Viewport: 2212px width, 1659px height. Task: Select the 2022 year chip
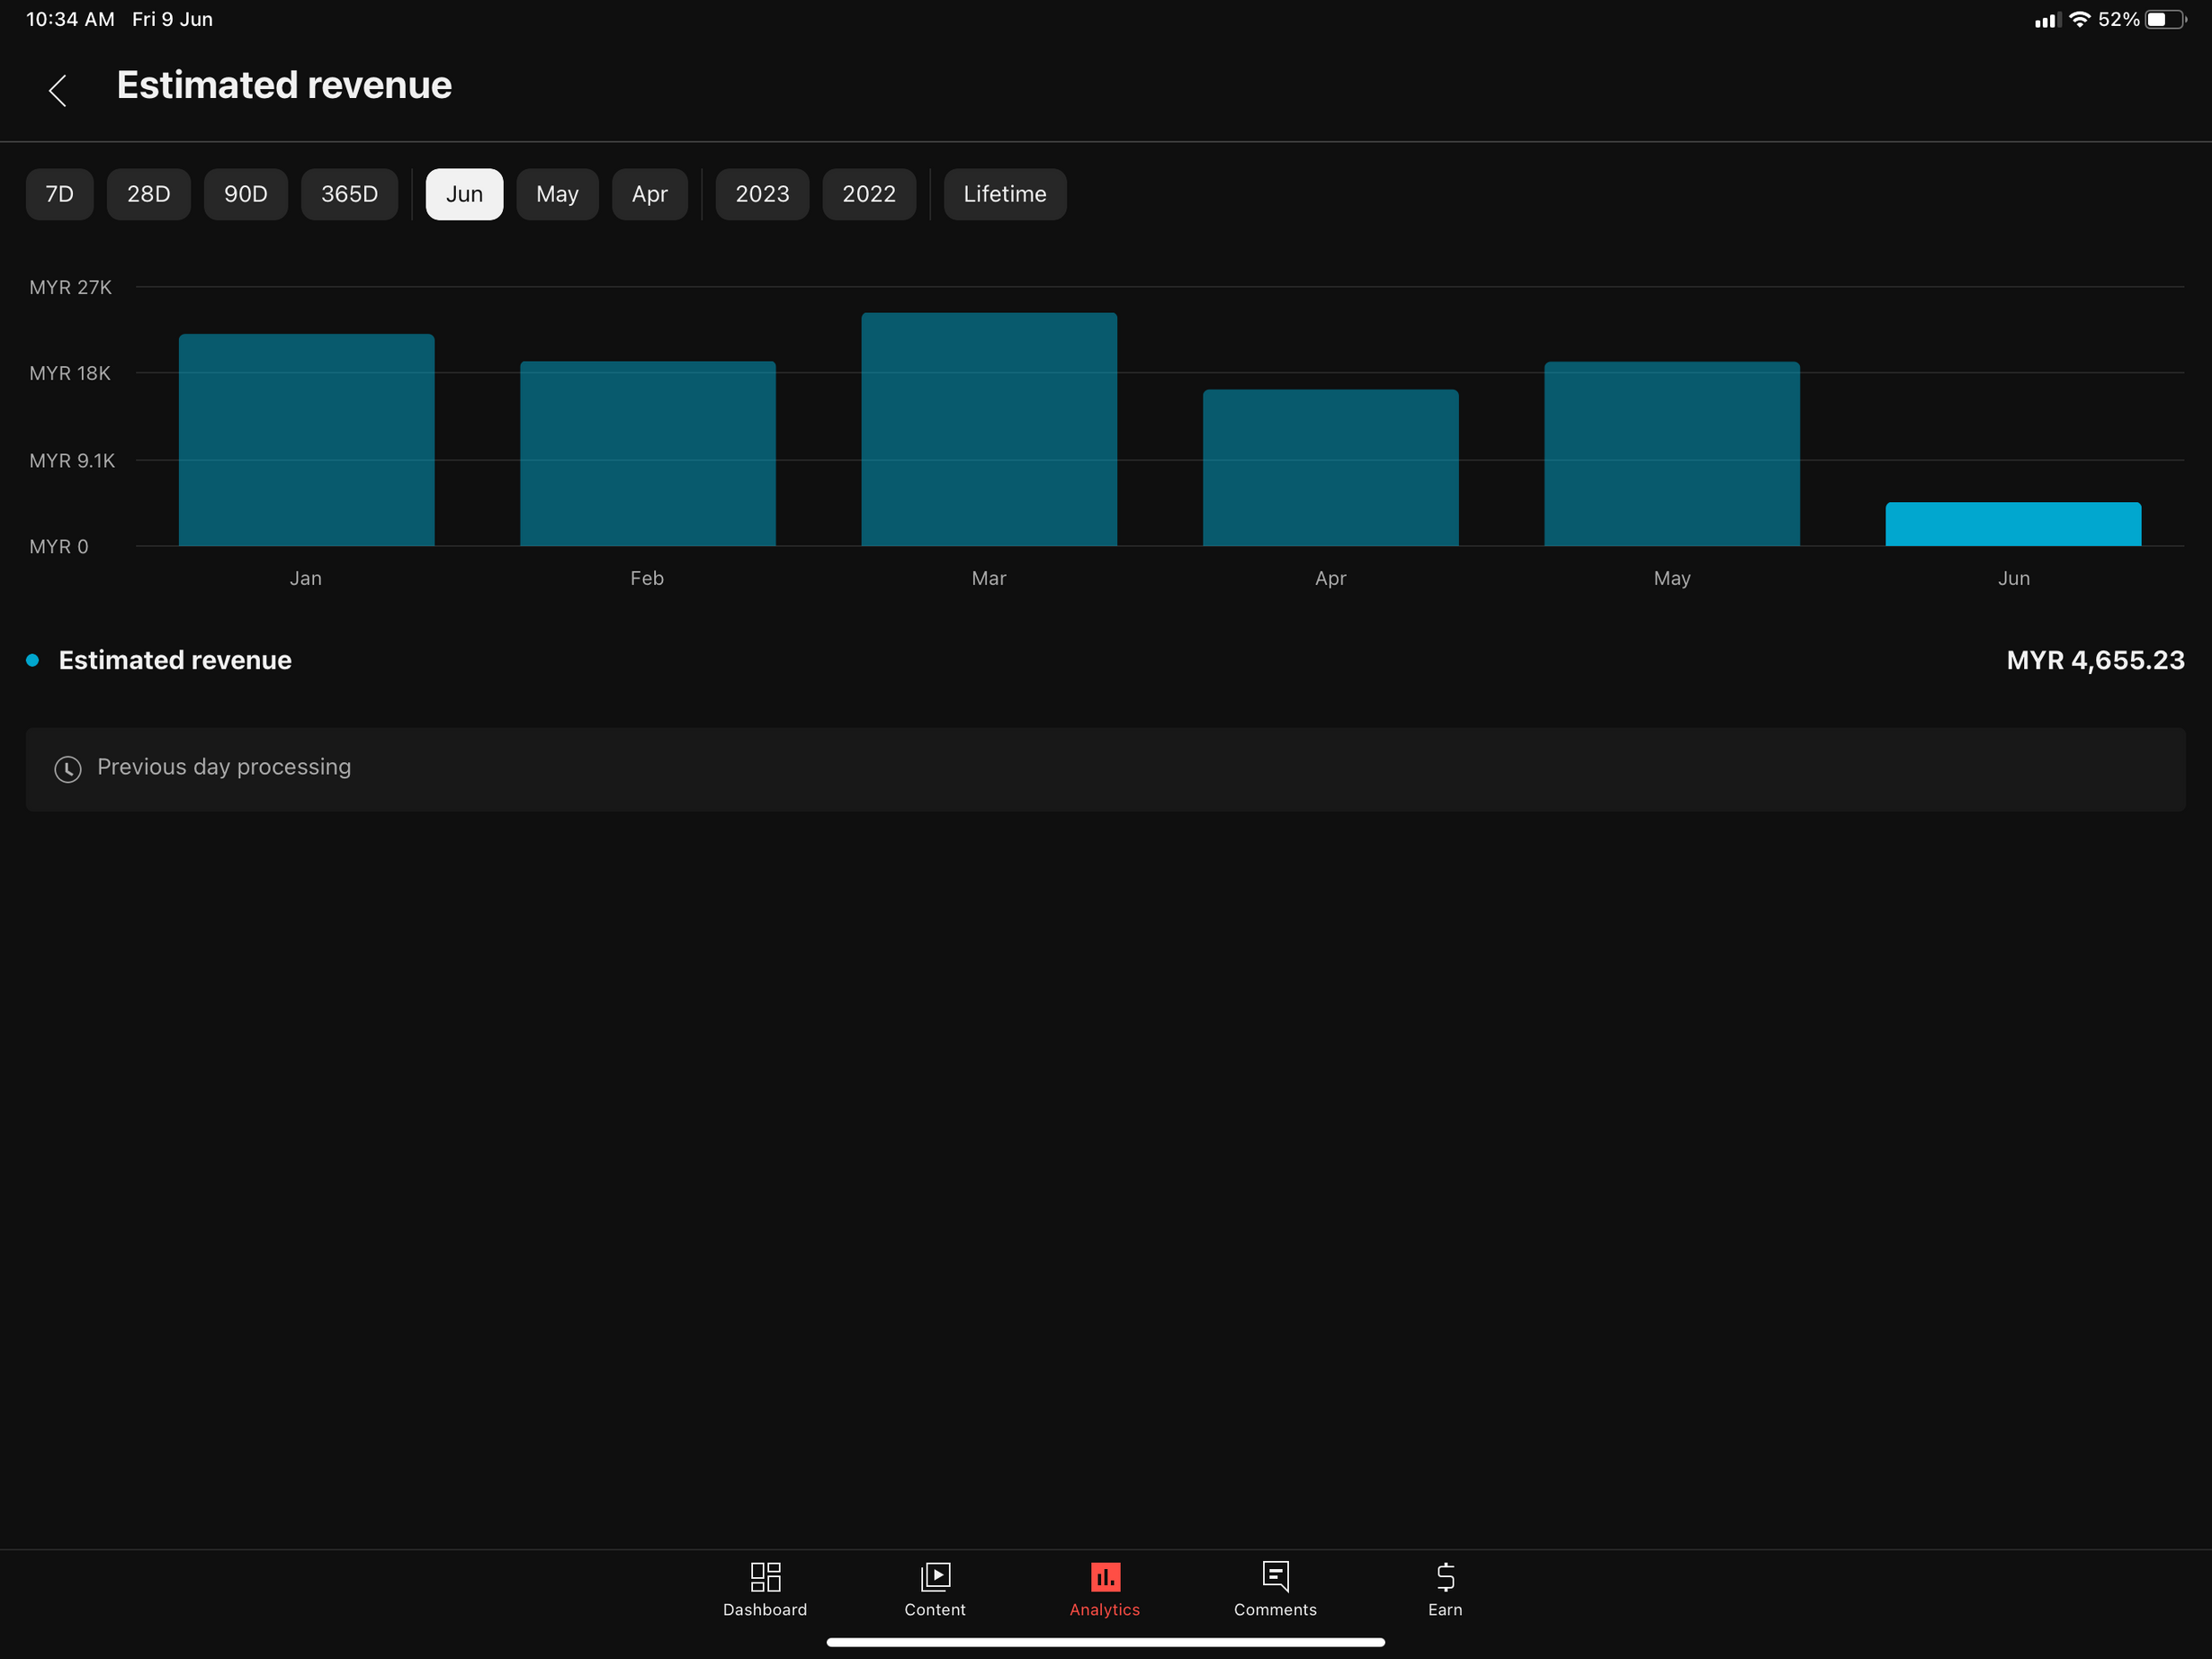point(869,194)
